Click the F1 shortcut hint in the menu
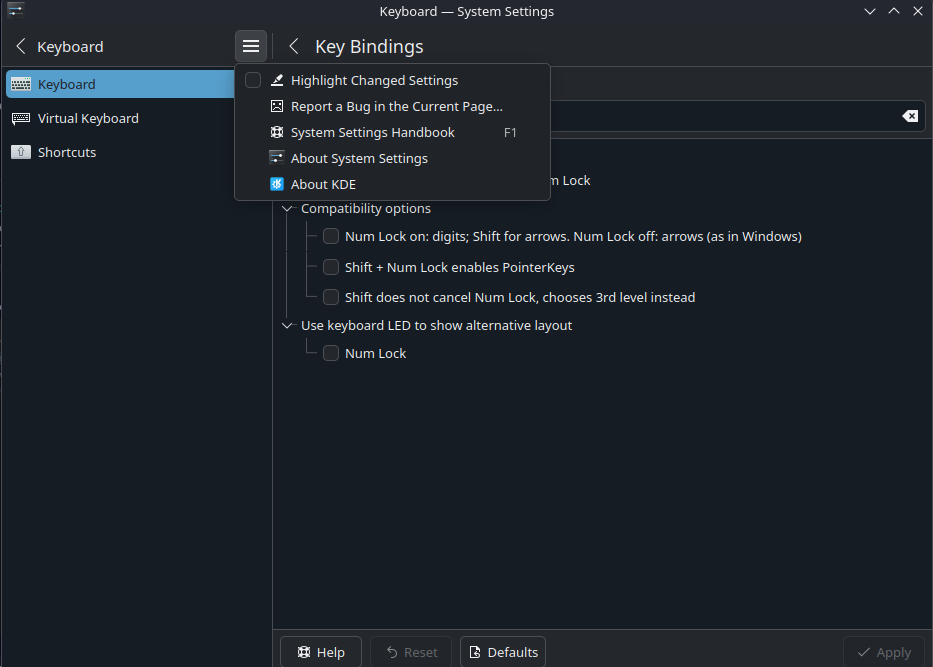Screen dimensions: 933x667 [x=510, y=133]
